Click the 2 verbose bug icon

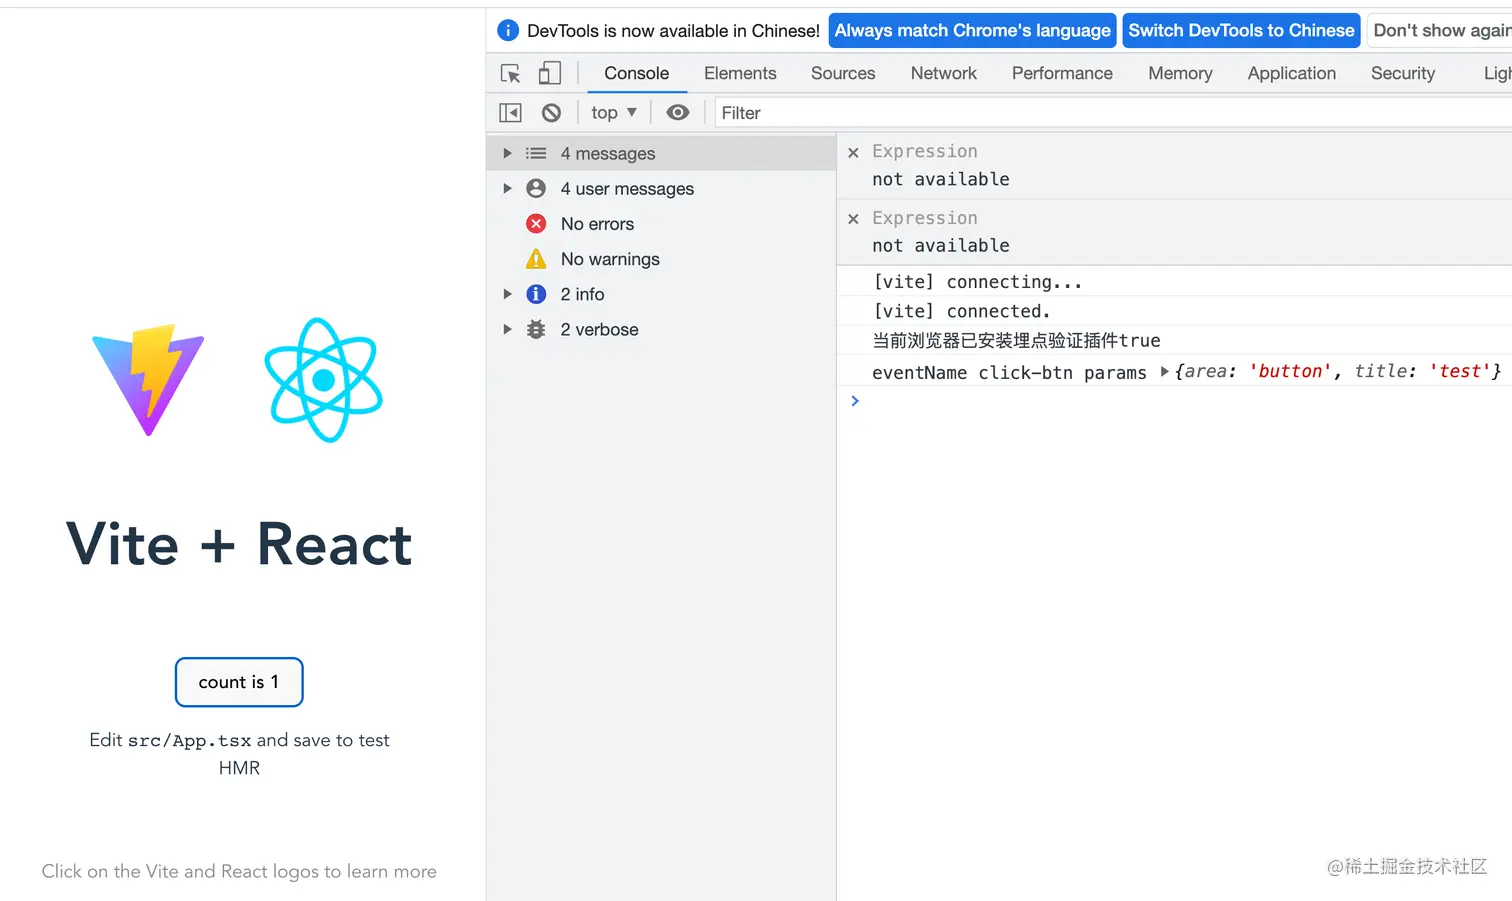pos(536,329)
